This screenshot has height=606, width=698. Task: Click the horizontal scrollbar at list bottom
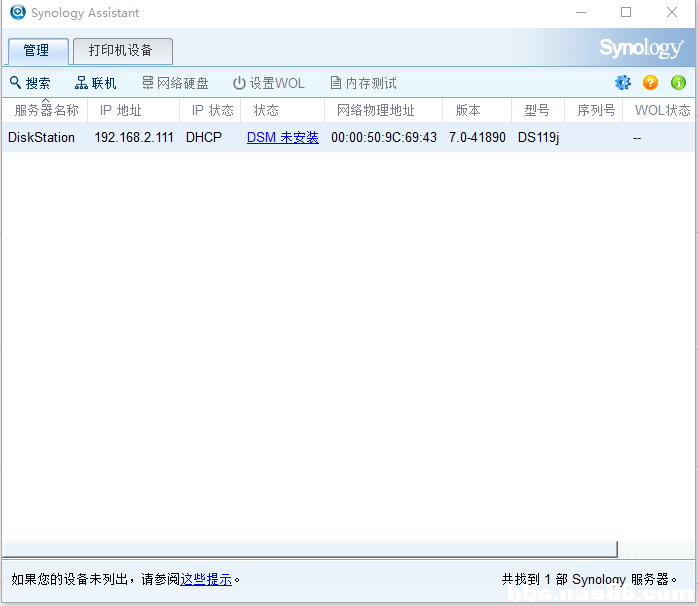(310, 549)
